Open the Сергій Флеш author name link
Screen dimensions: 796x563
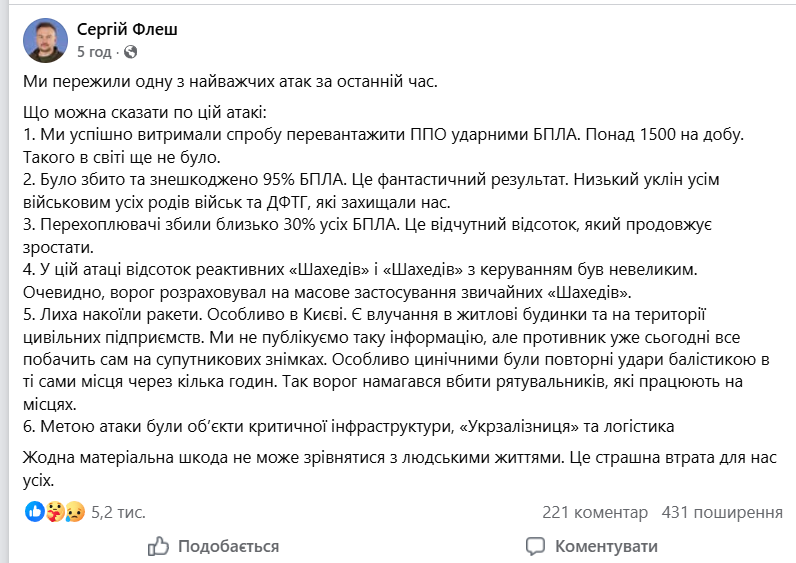click(127, 29)
